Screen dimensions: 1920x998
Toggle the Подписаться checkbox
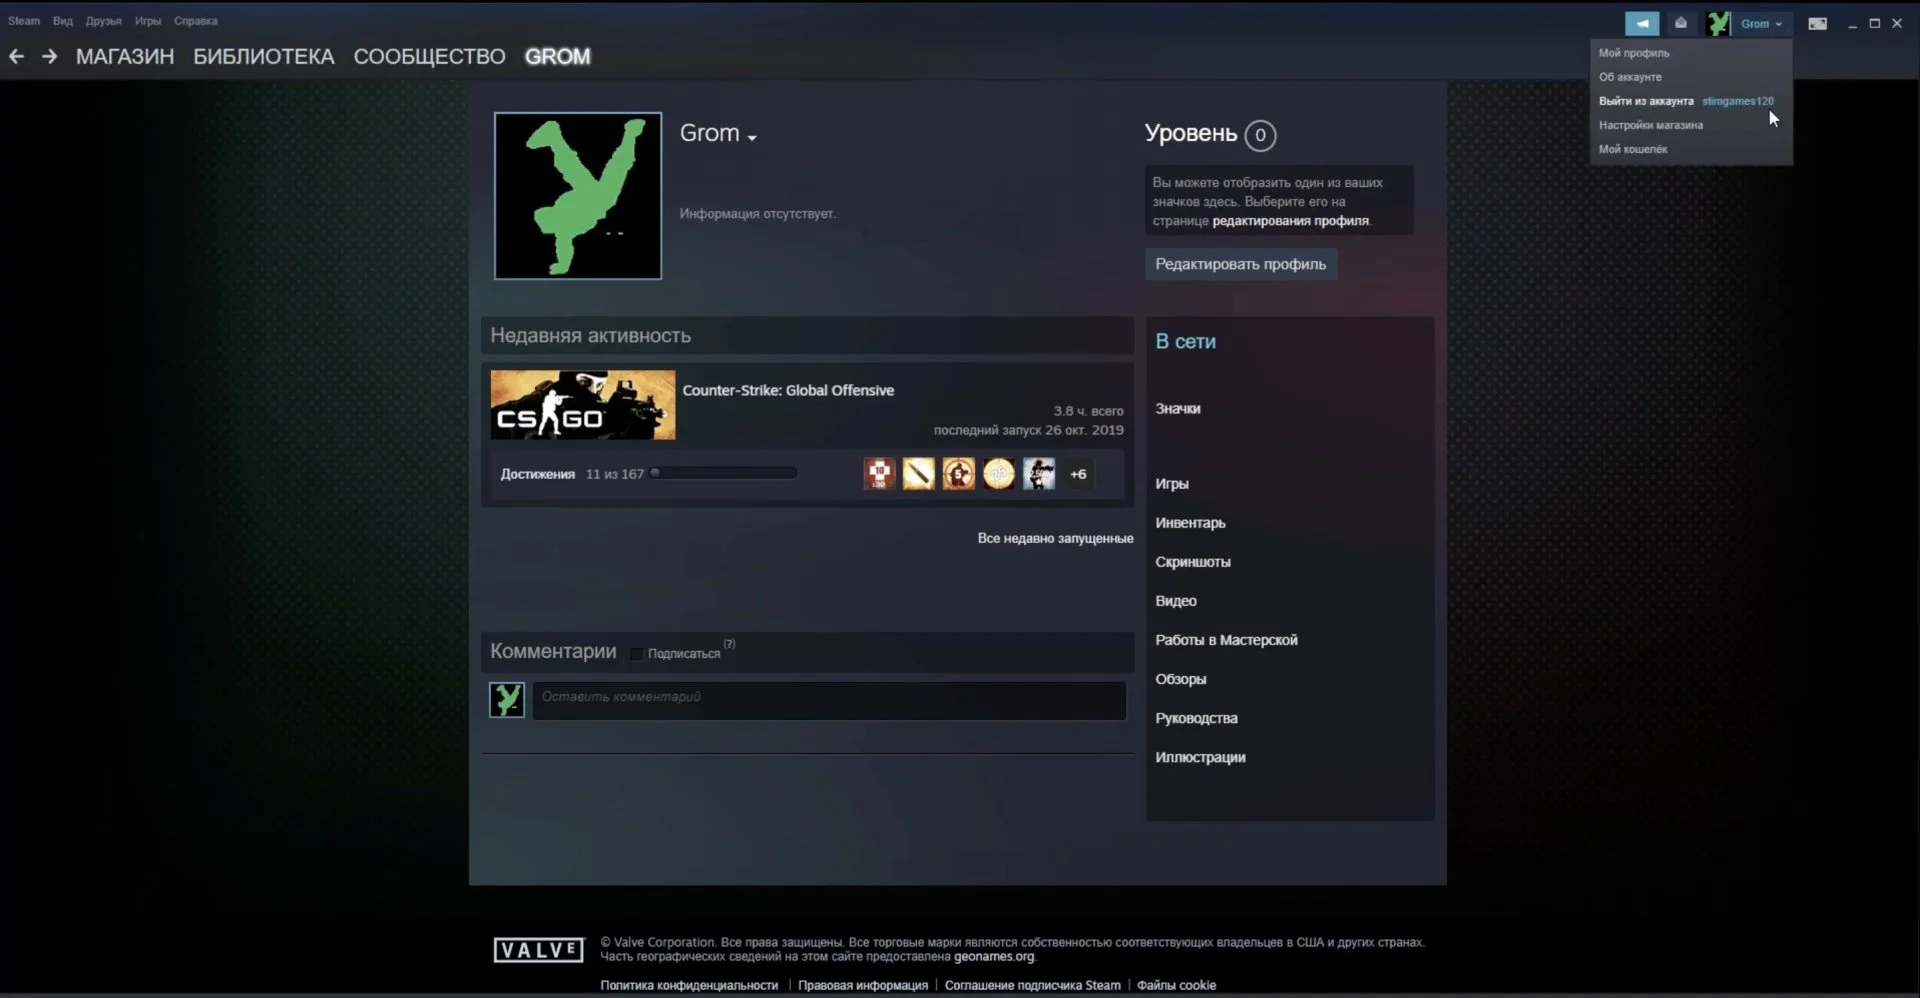click(x=637, y=654)
